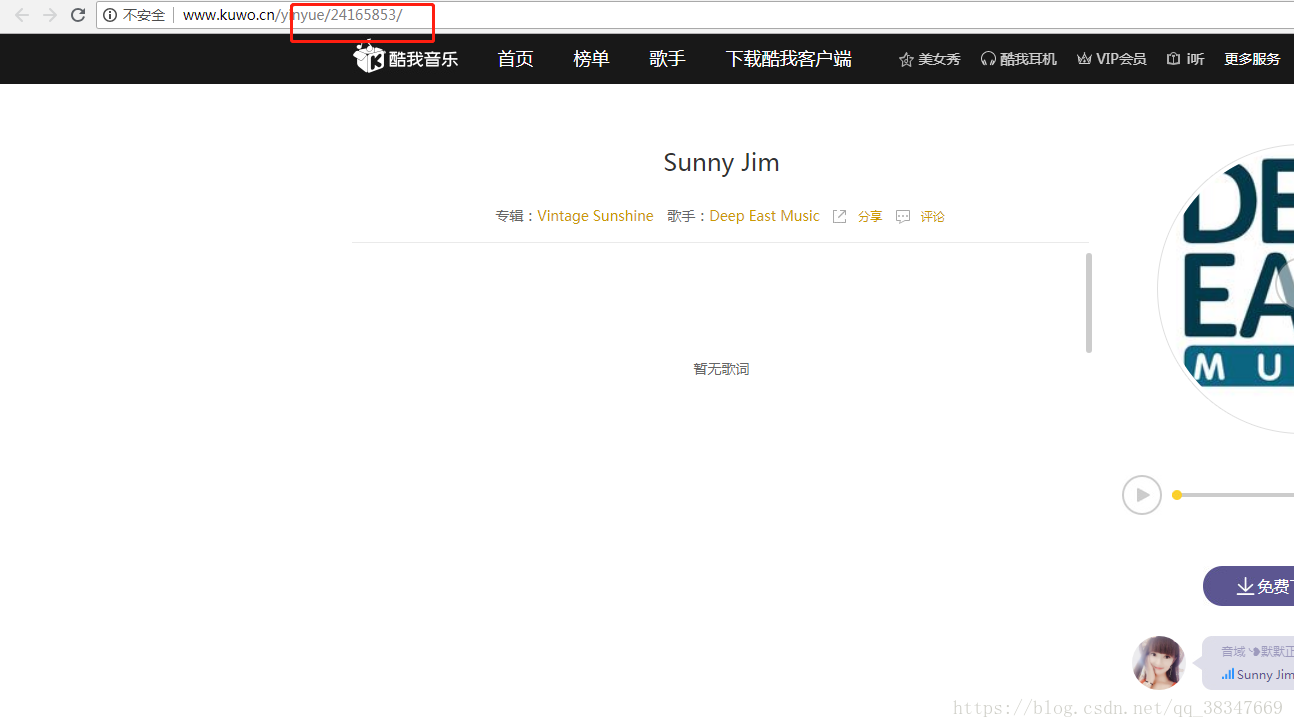The image size is (1294, 728).
Task: Click the browser forward arrow
Action: [49, 15]
